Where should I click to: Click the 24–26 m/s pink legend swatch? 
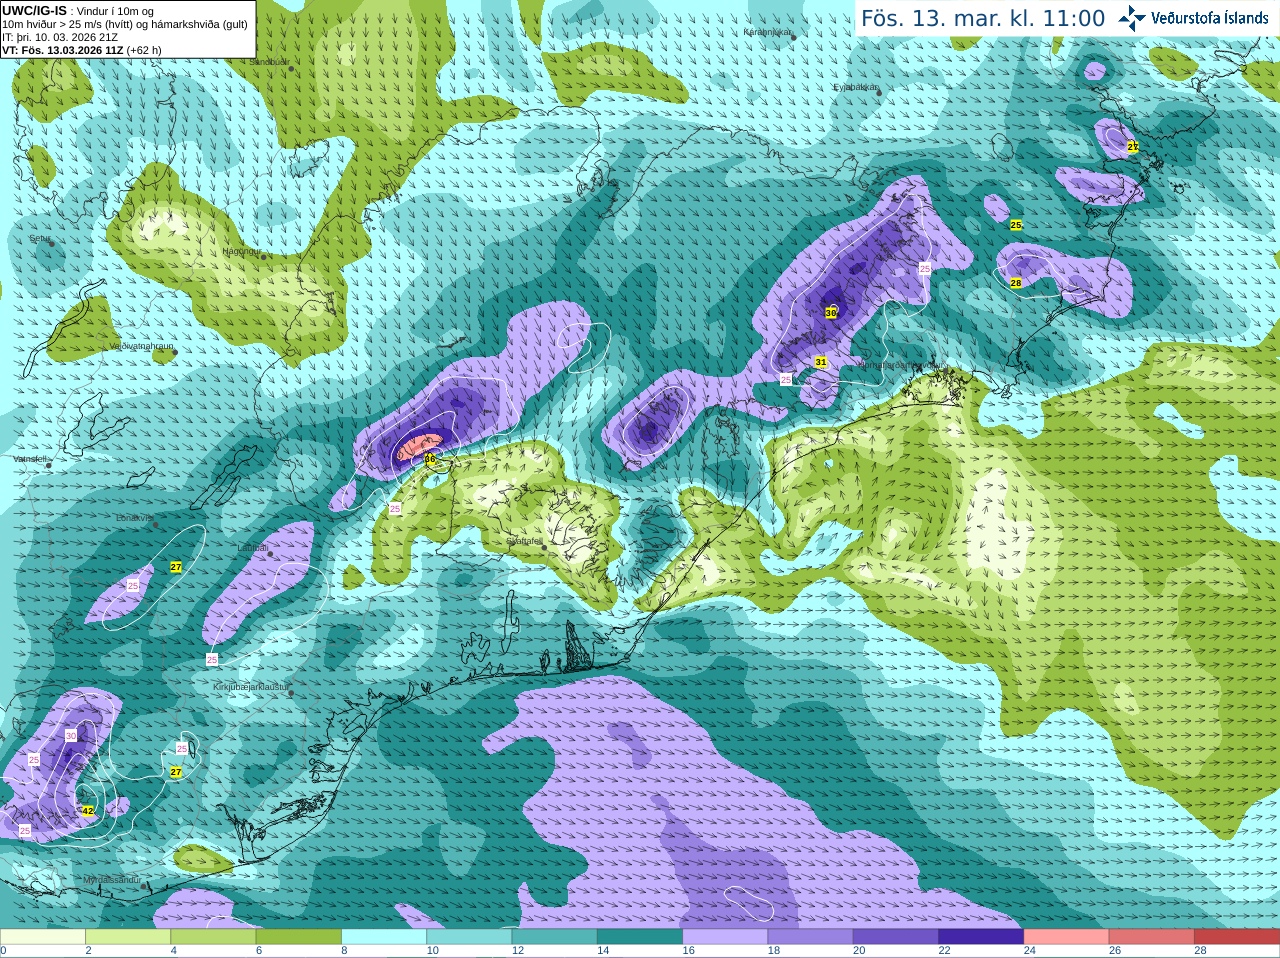point(1067,937)
